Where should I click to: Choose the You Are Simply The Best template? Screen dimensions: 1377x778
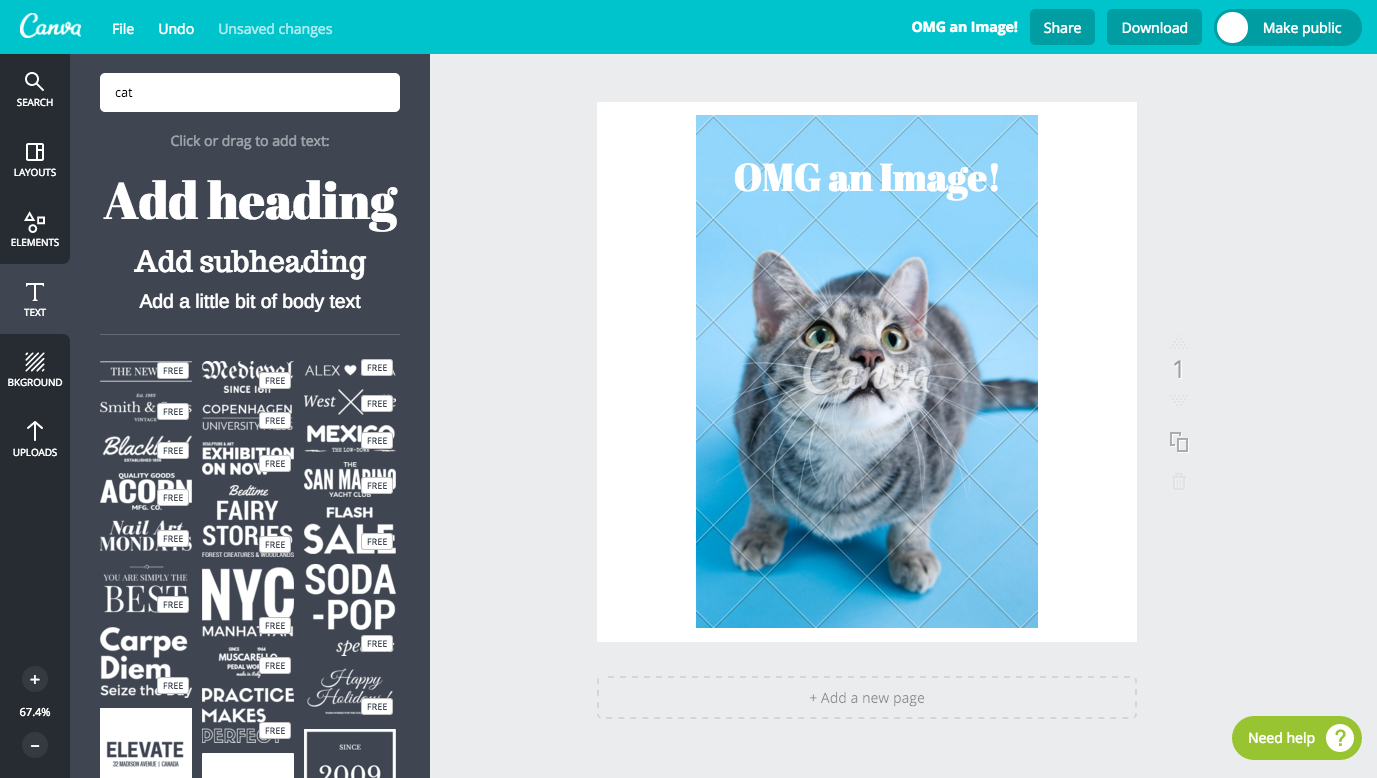click(146, 590)
